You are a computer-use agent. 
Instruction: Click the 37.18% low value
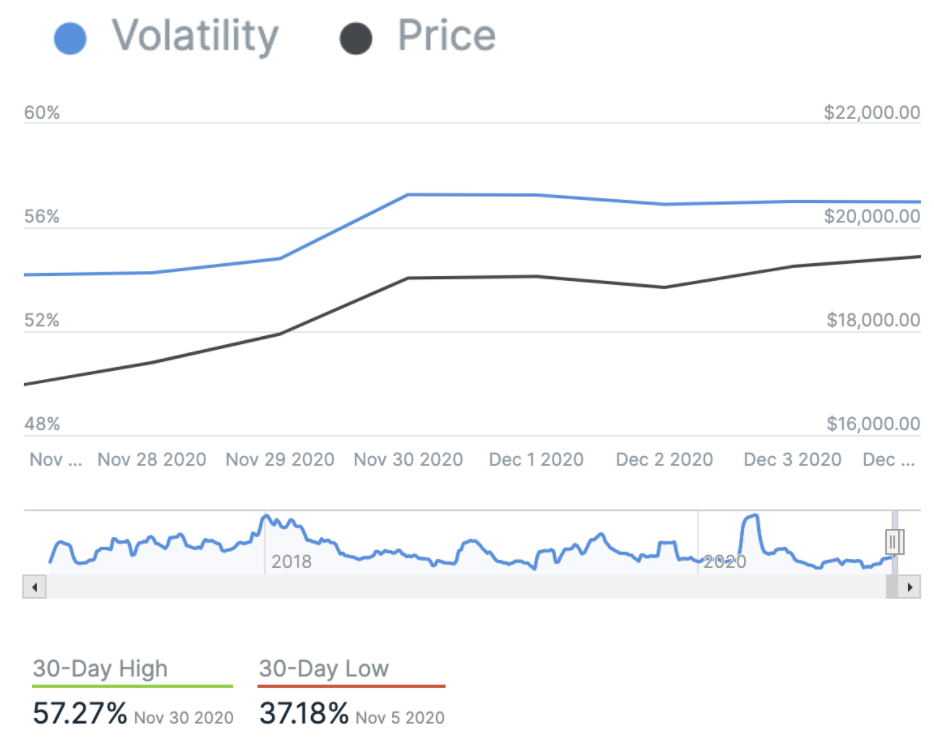click(304, 713)
